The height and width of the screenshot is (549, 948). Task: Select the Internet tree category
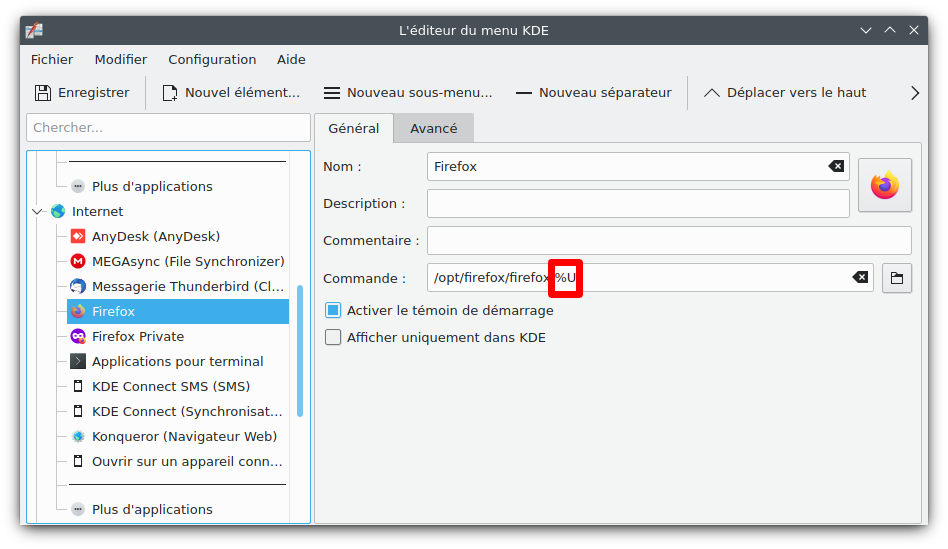click(x=97, y=212)
